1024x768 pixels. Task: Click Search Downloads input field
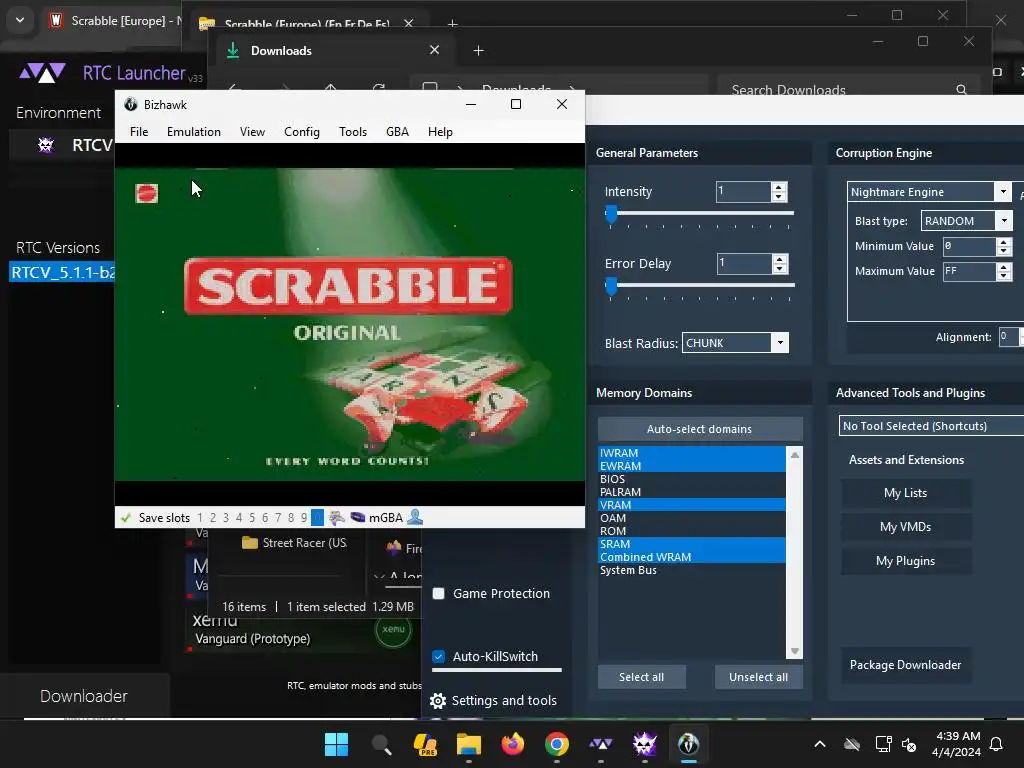click(849, 90)
